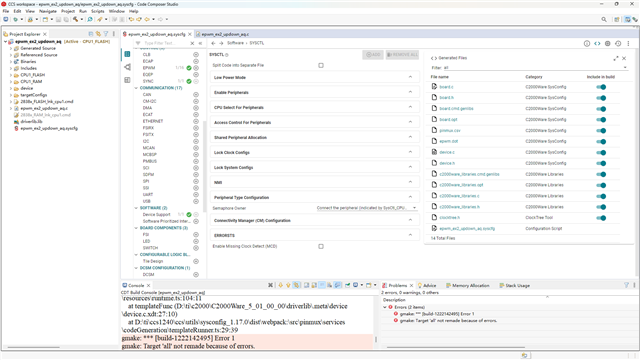The height and width of the screenshot is (360, 640).
Task: Click the Link with Editor icon in Project Explorer
Action: click(98, 34)
